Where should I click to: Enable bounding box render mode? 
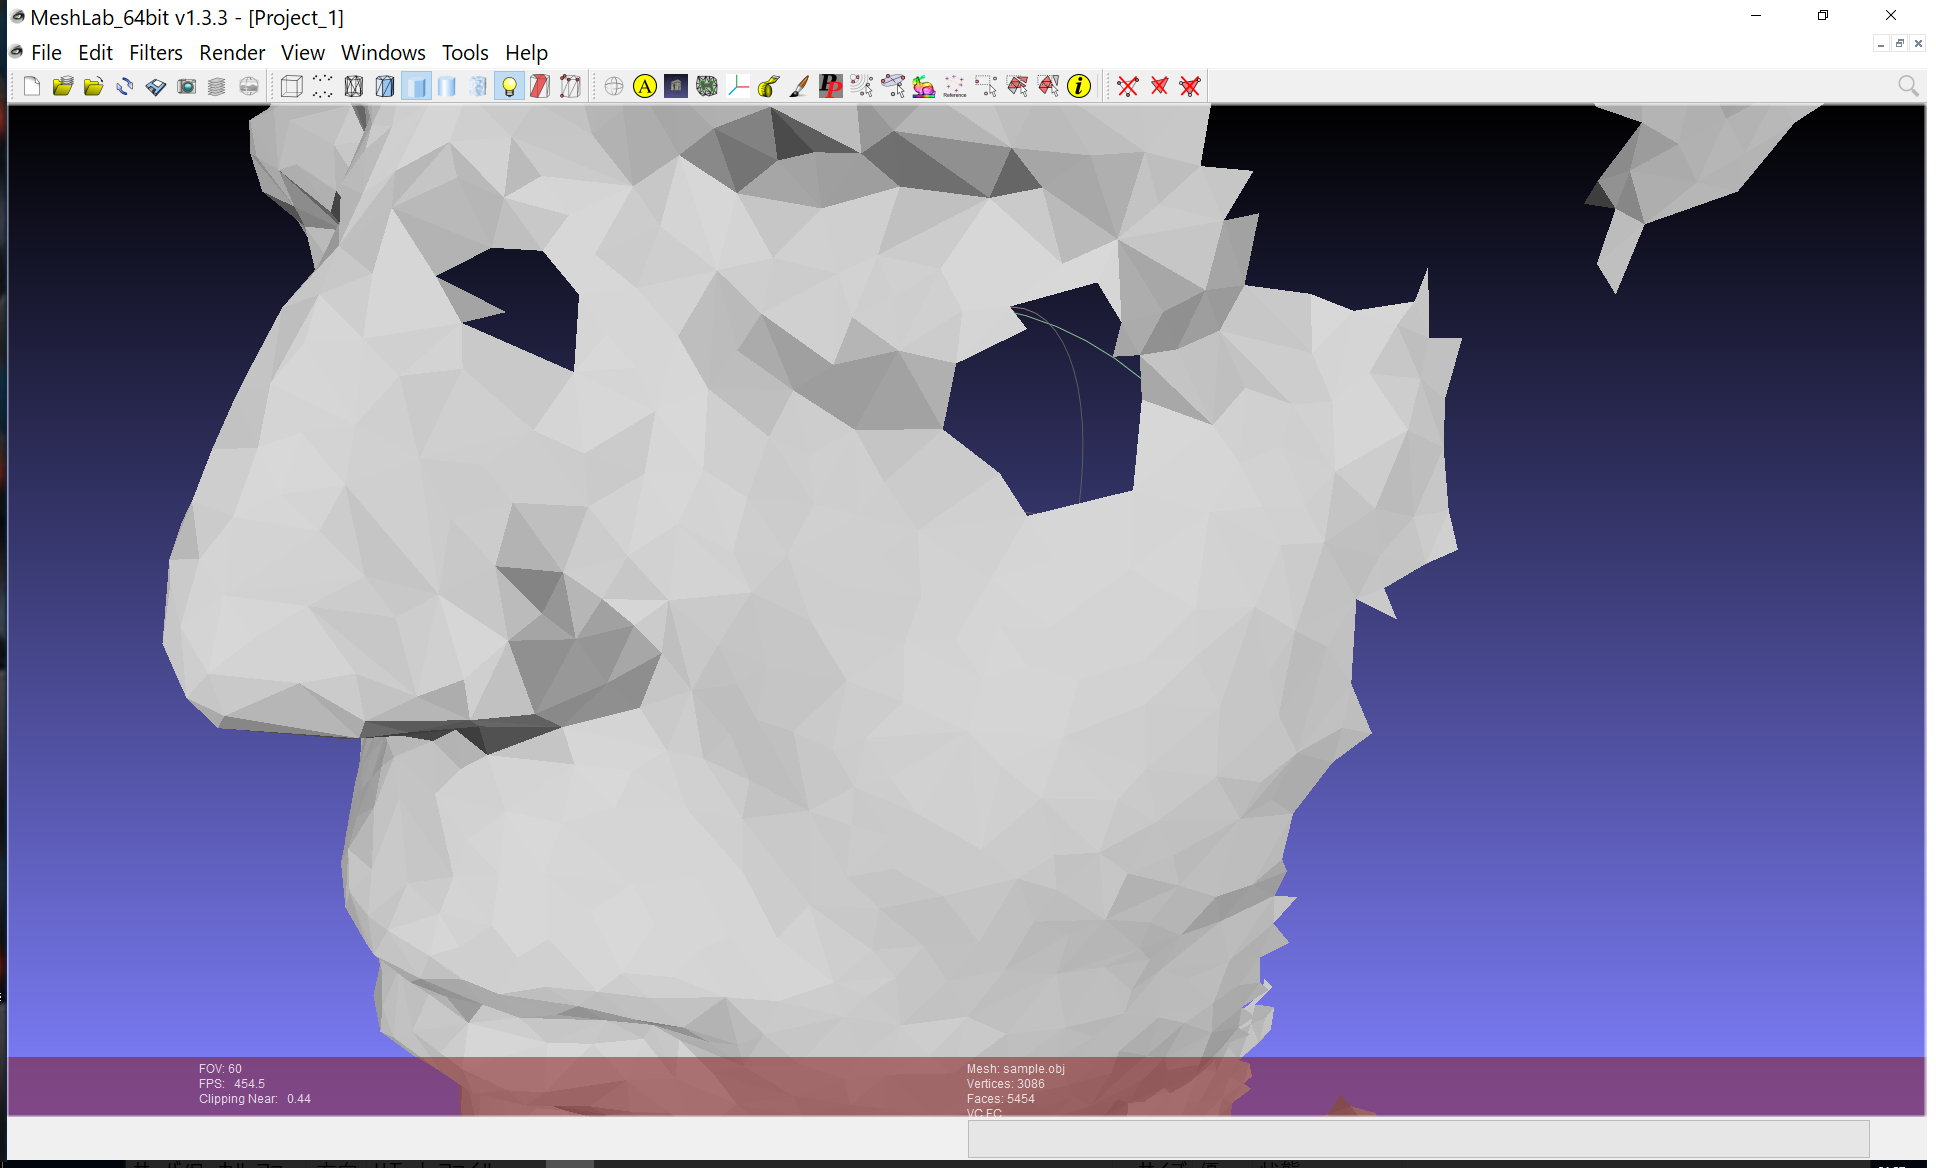tap(291, 87)
